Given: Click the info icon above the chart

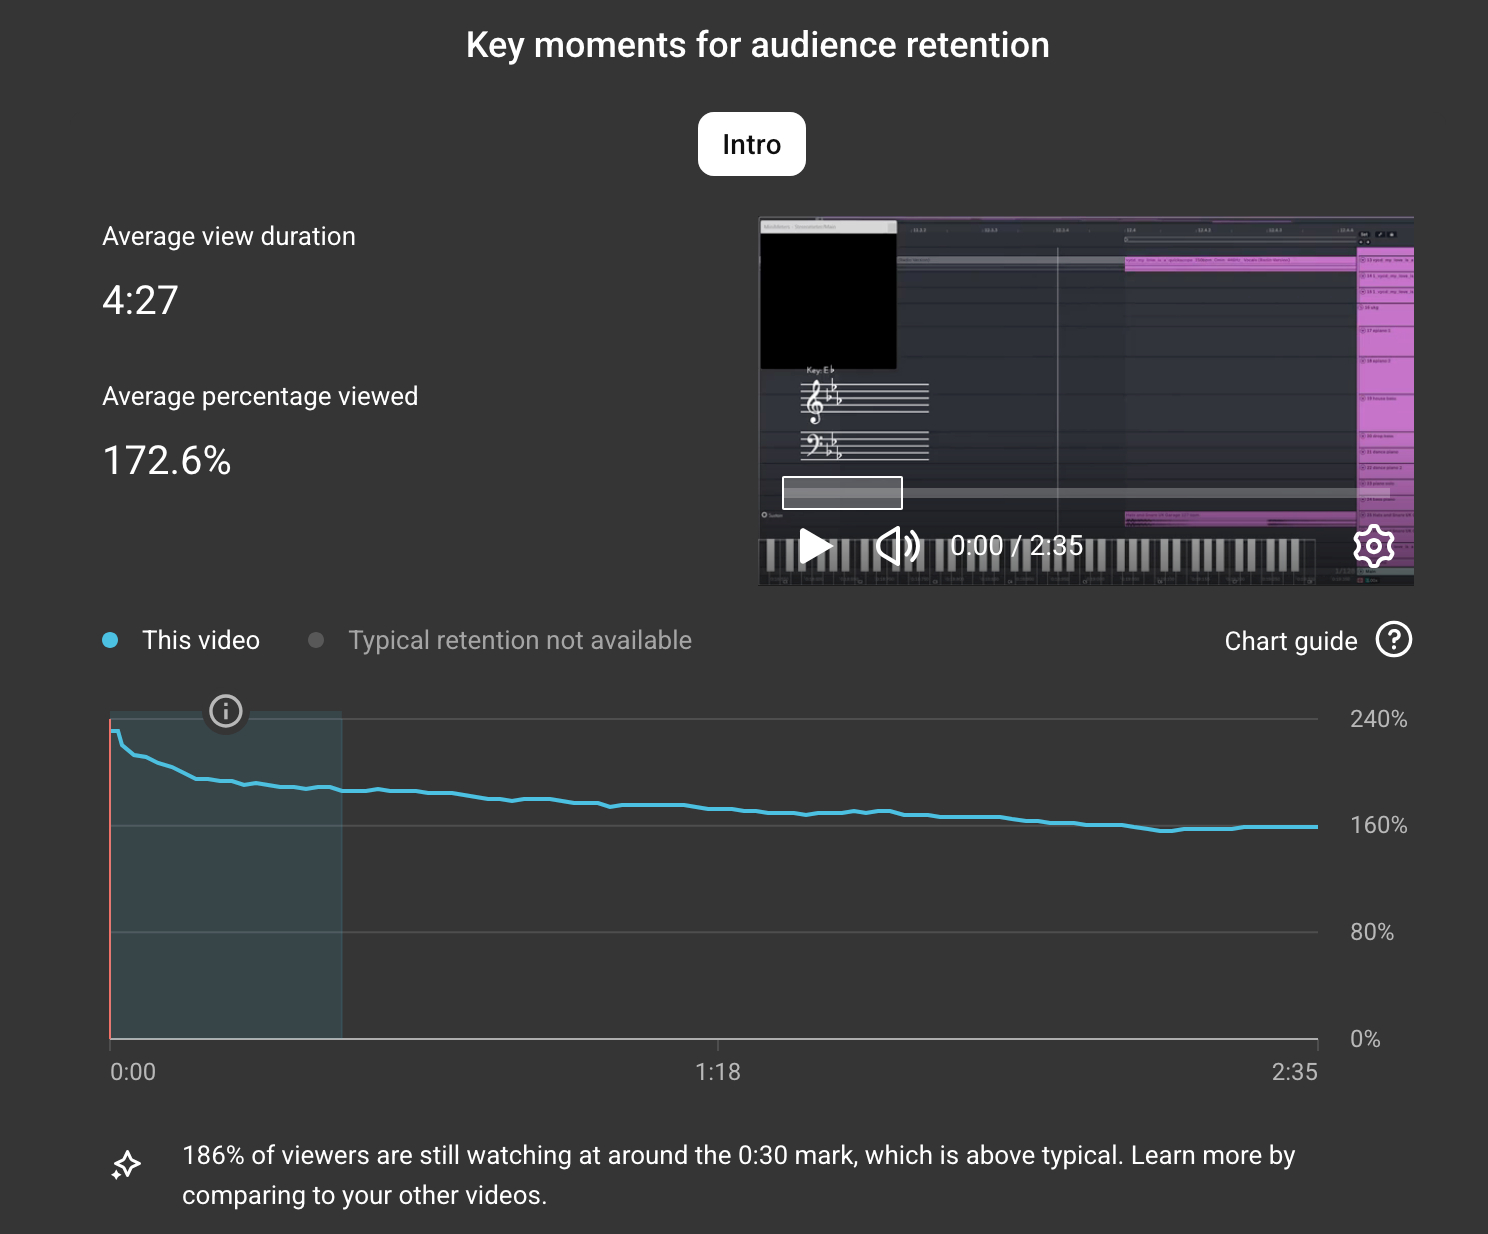Looking at the screenshot, I should (x=226, y=711).
